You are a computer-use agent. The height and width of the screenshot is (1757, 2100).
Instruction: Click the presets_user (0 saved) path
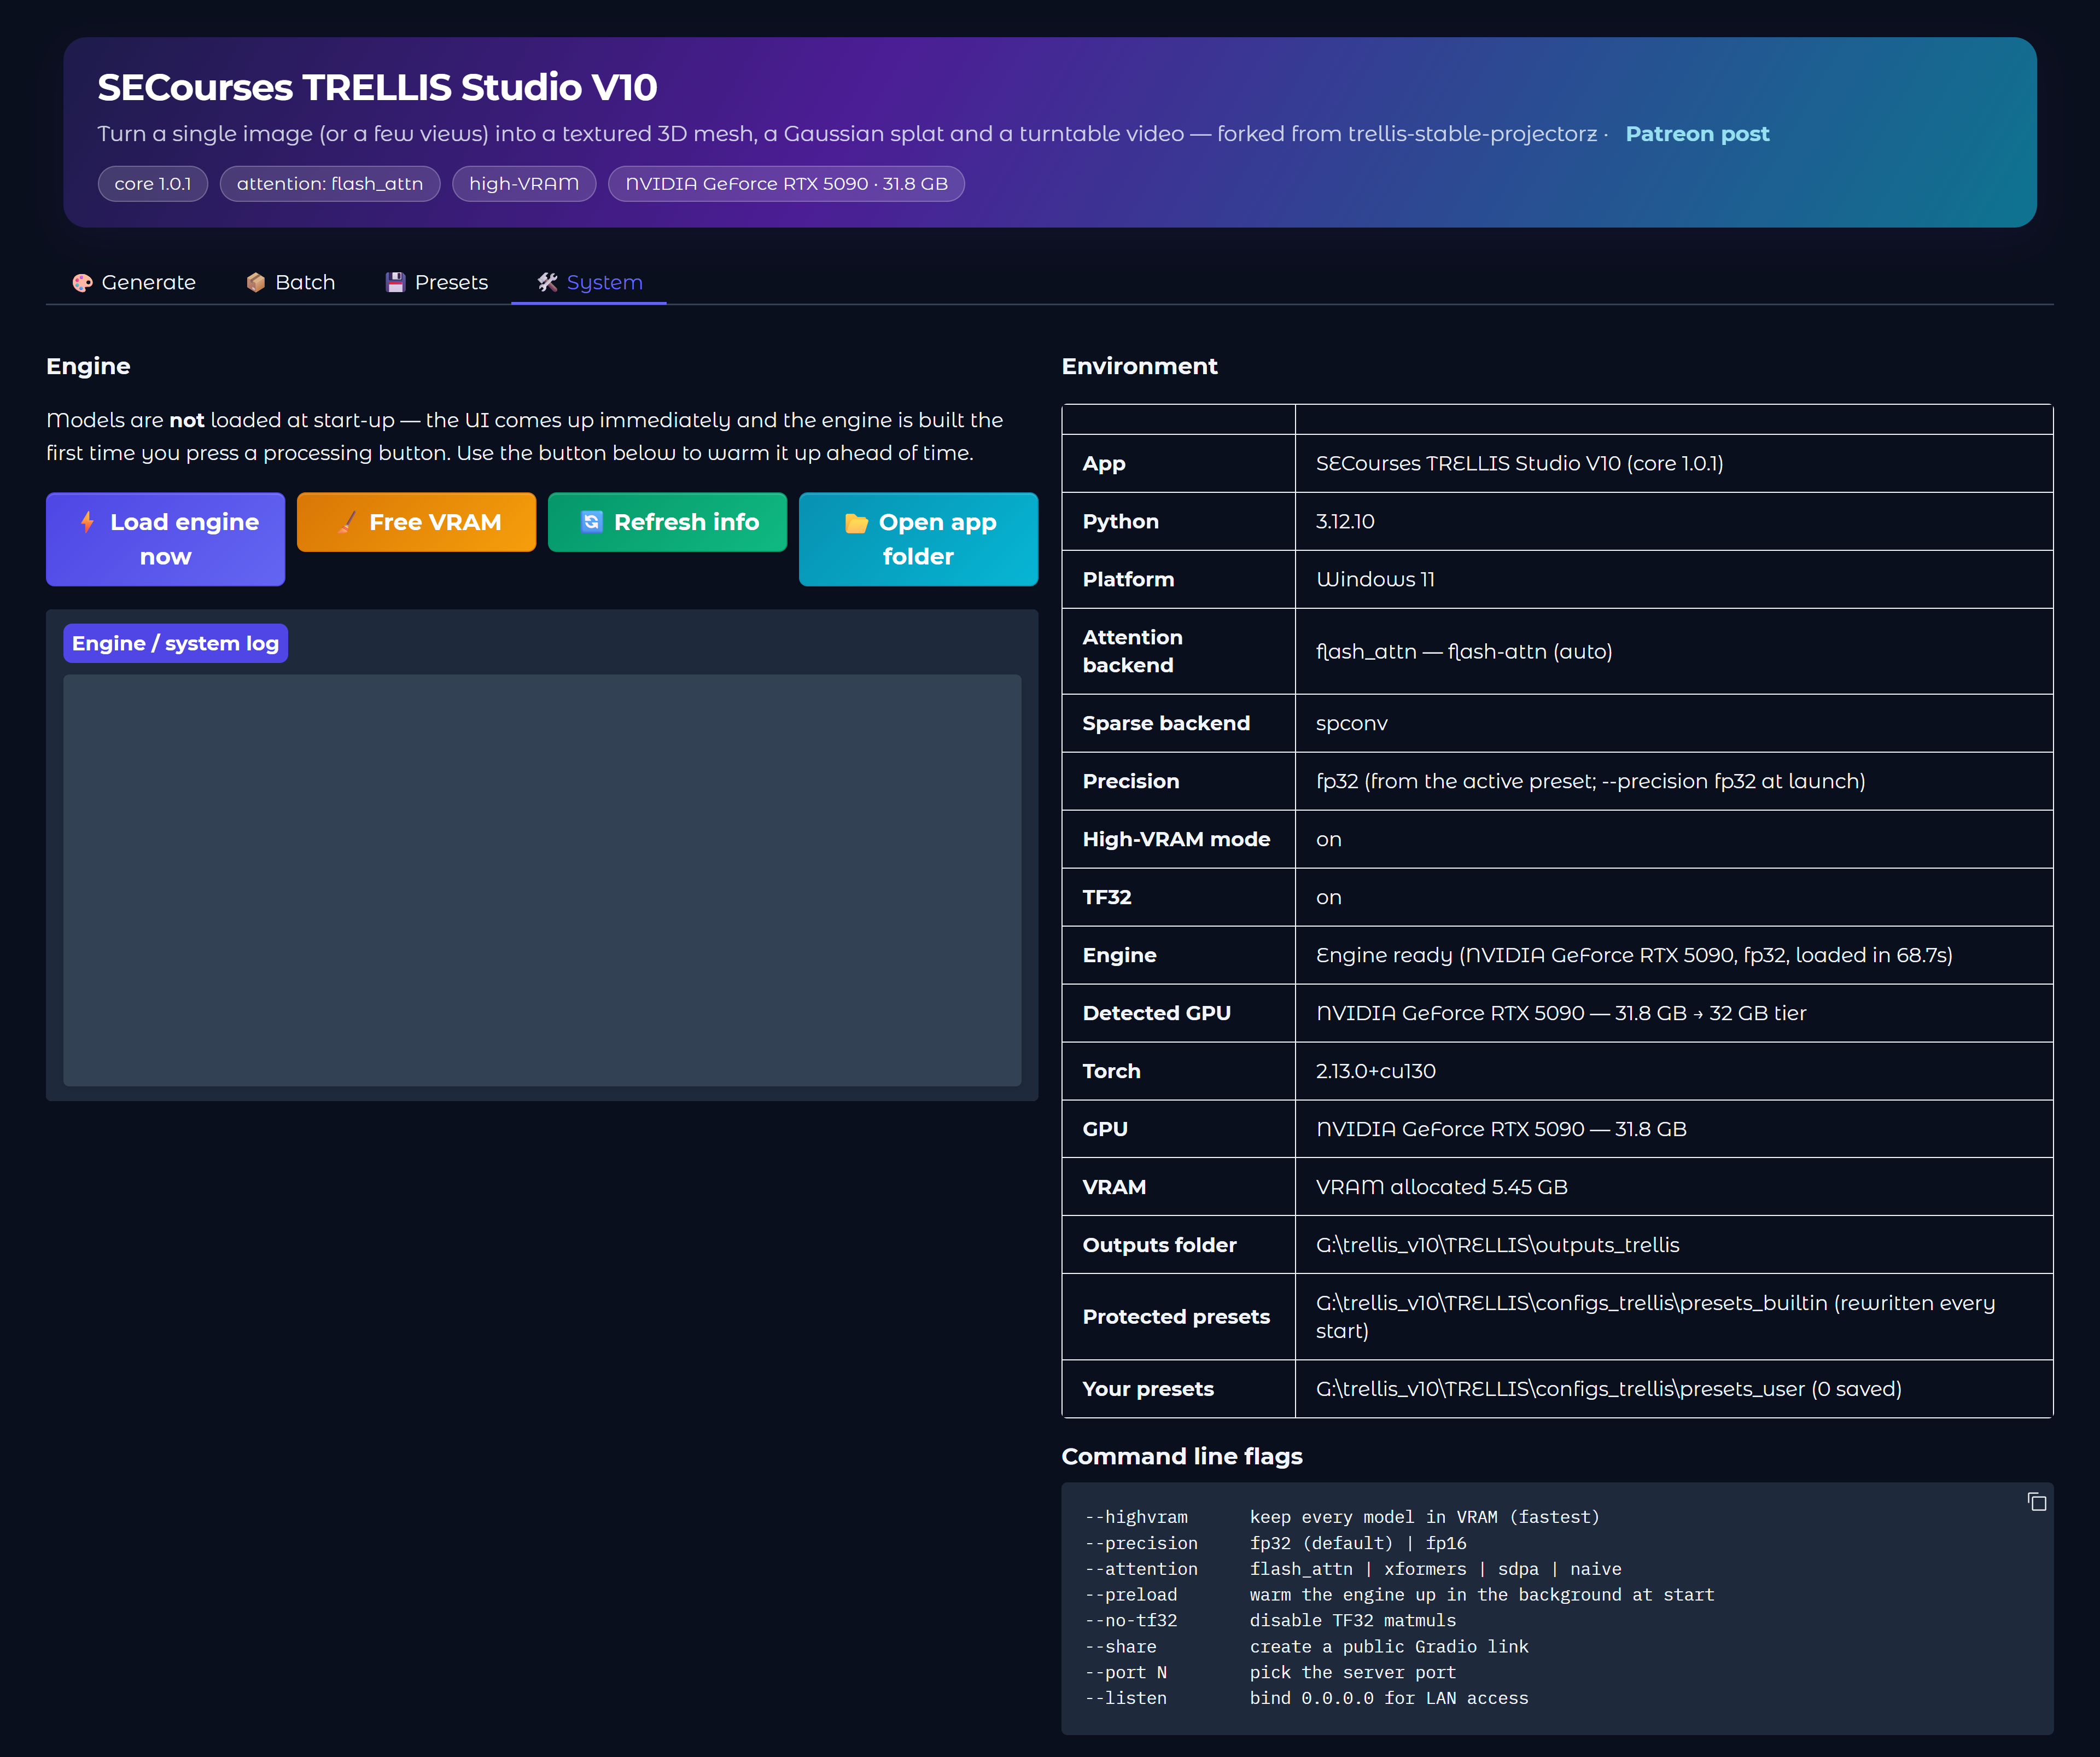click(x=1609, y=1390)
